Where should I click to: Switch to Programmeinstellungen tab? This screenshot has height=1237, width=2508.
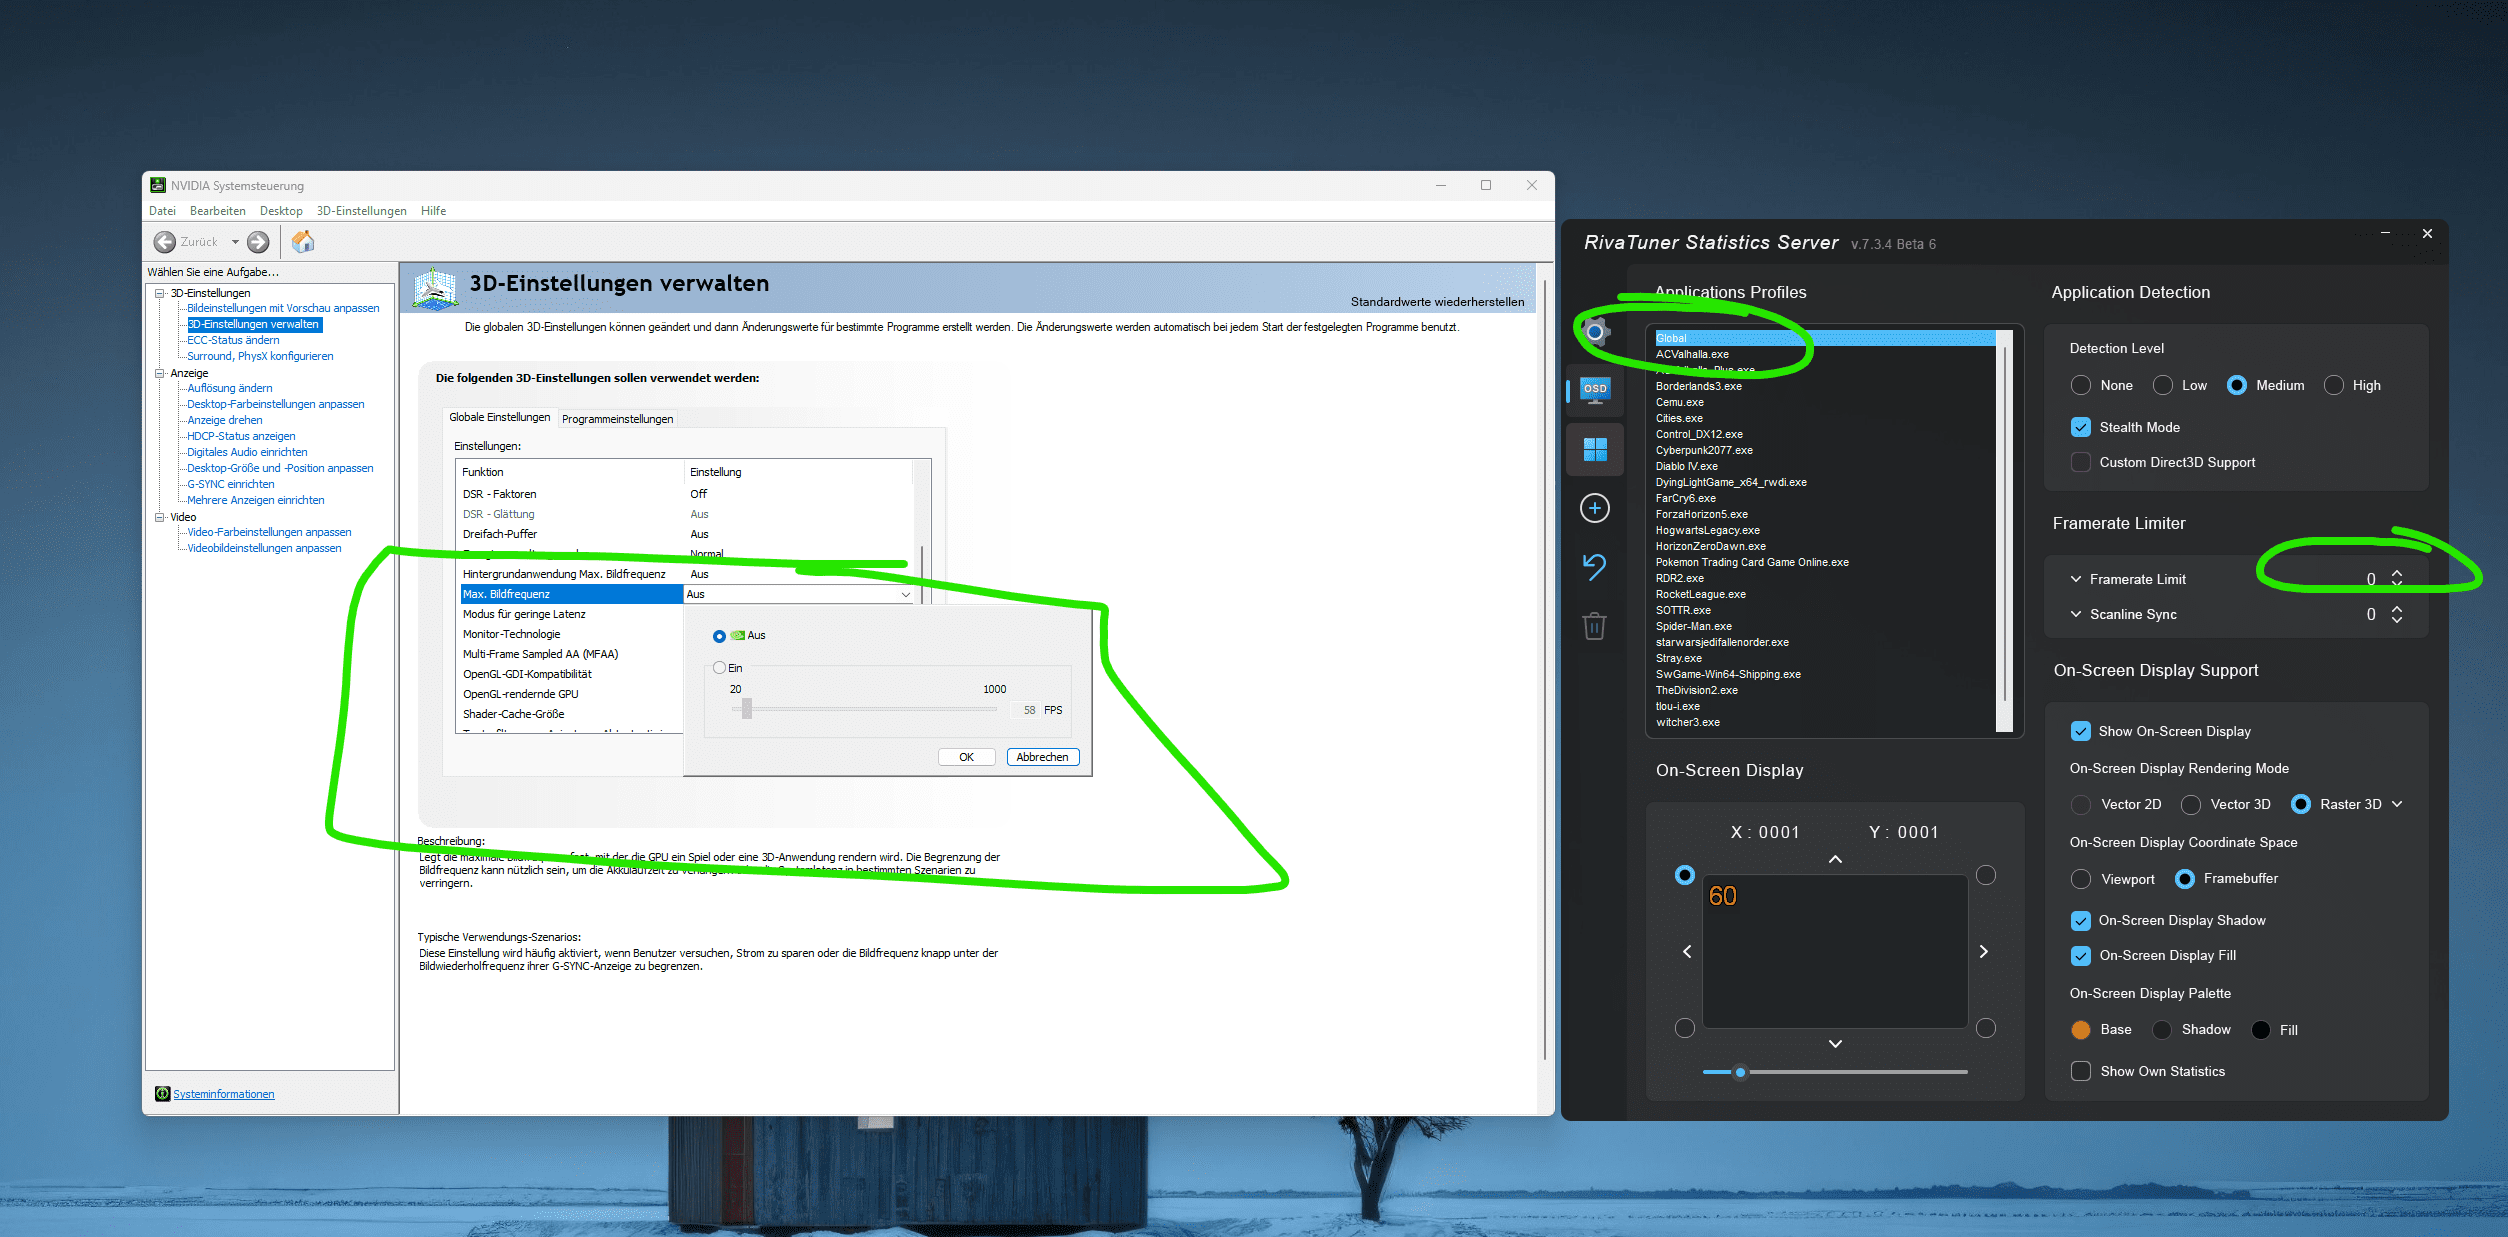(x=617, y=419)
